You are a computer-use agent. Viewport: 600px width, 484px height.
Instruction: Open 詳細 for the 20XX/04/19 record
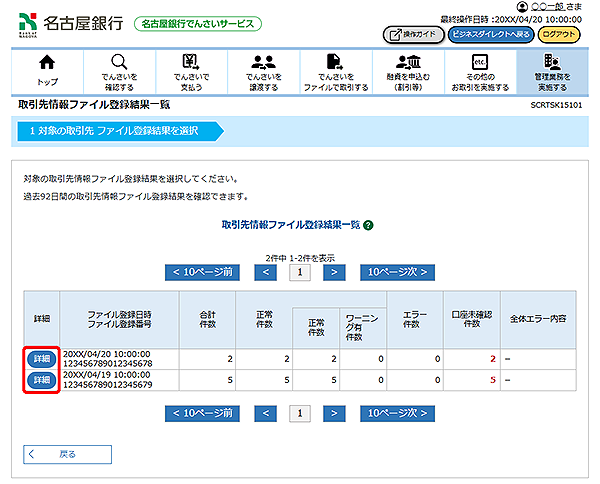[42, 380]
